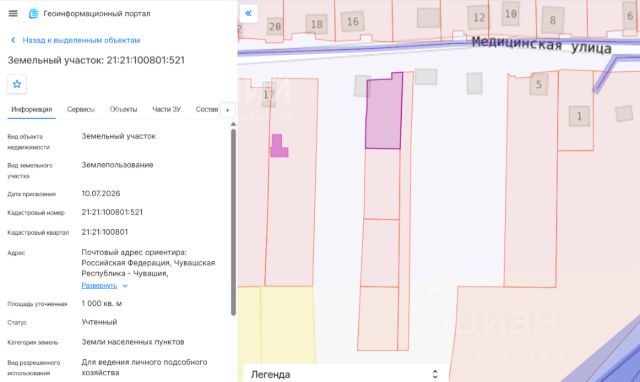
Task: Click Назад к выделенным объектам link
Action: (81, 40)
